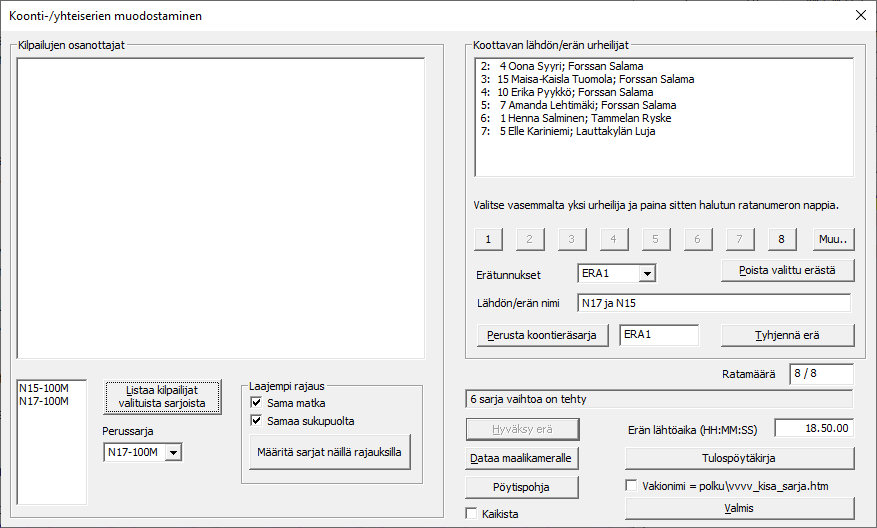The image size is (877, 528).
Task: Toggle the Sama matka checkbox
Action: tap(258, 402)
